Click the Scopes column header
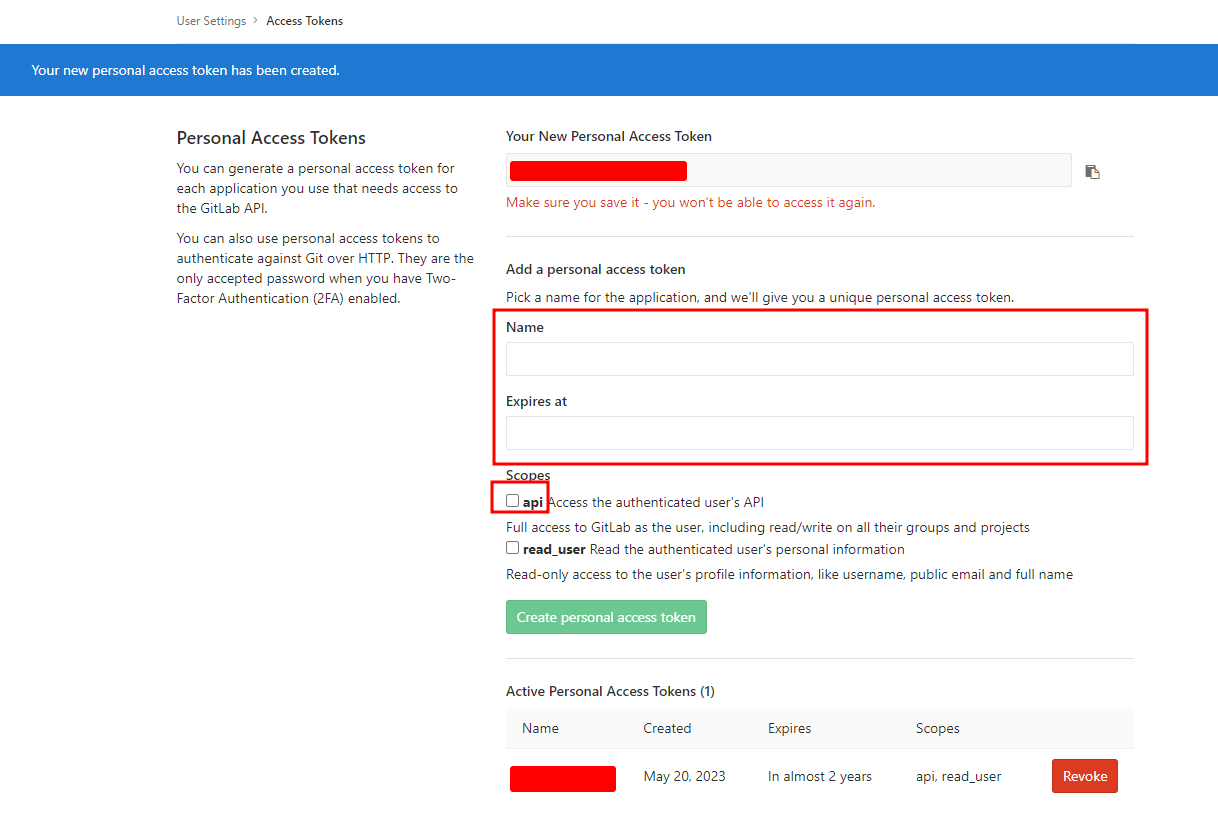1218x818 pixels. (x=938, y=728)
